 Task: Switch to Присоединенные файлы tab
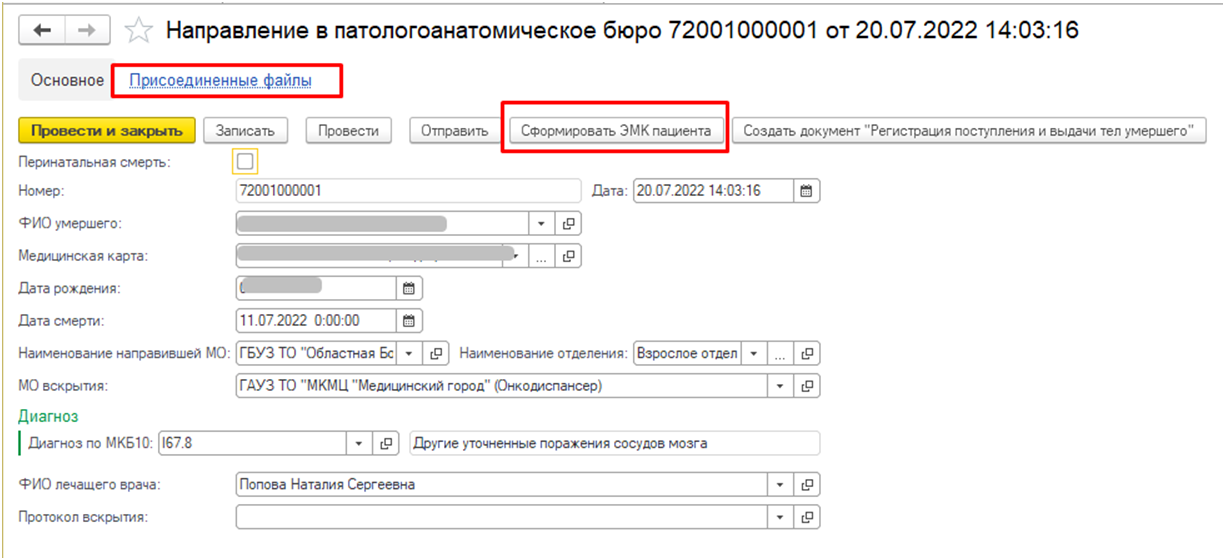click(221, 80)
